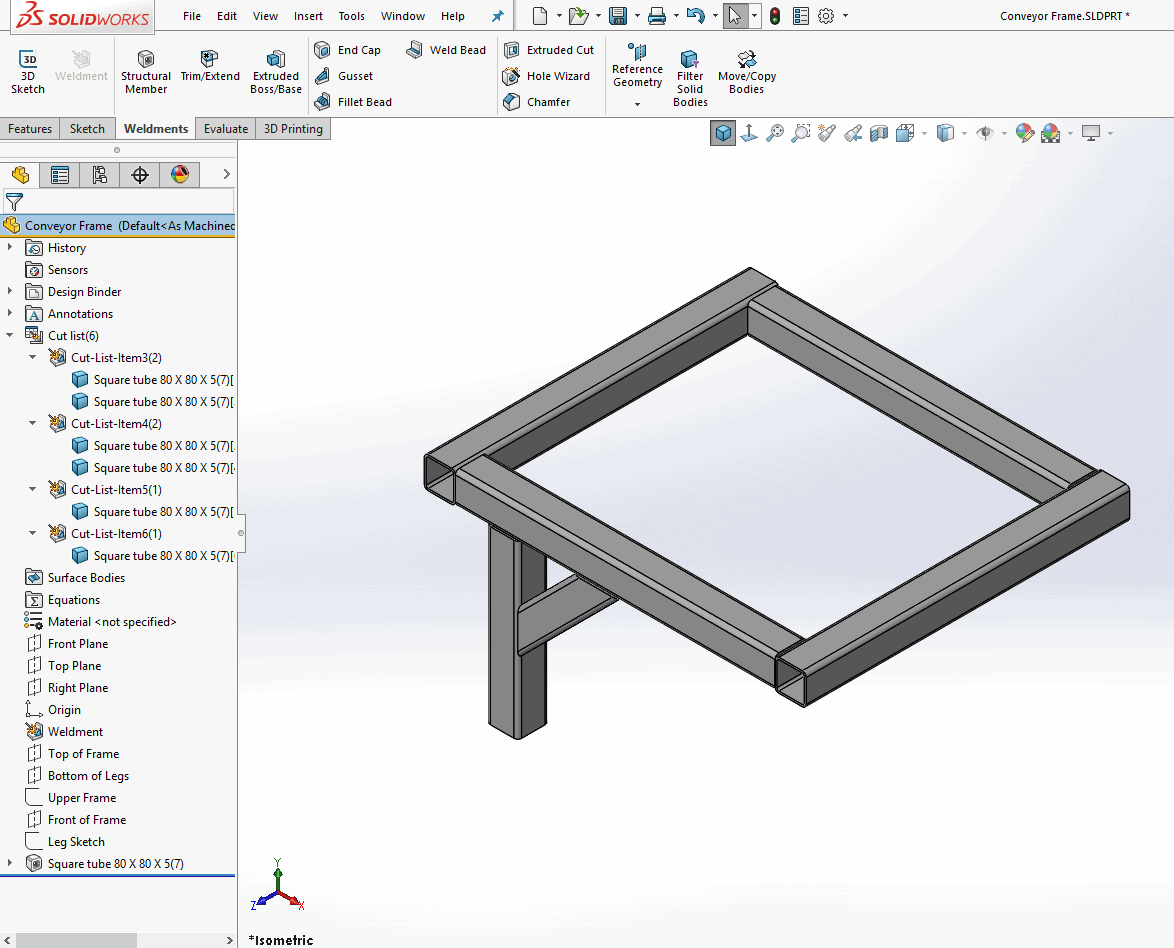Viewport: 1174px width, 948px height.
Task: Undo the last action
Action: pos(696,16)
